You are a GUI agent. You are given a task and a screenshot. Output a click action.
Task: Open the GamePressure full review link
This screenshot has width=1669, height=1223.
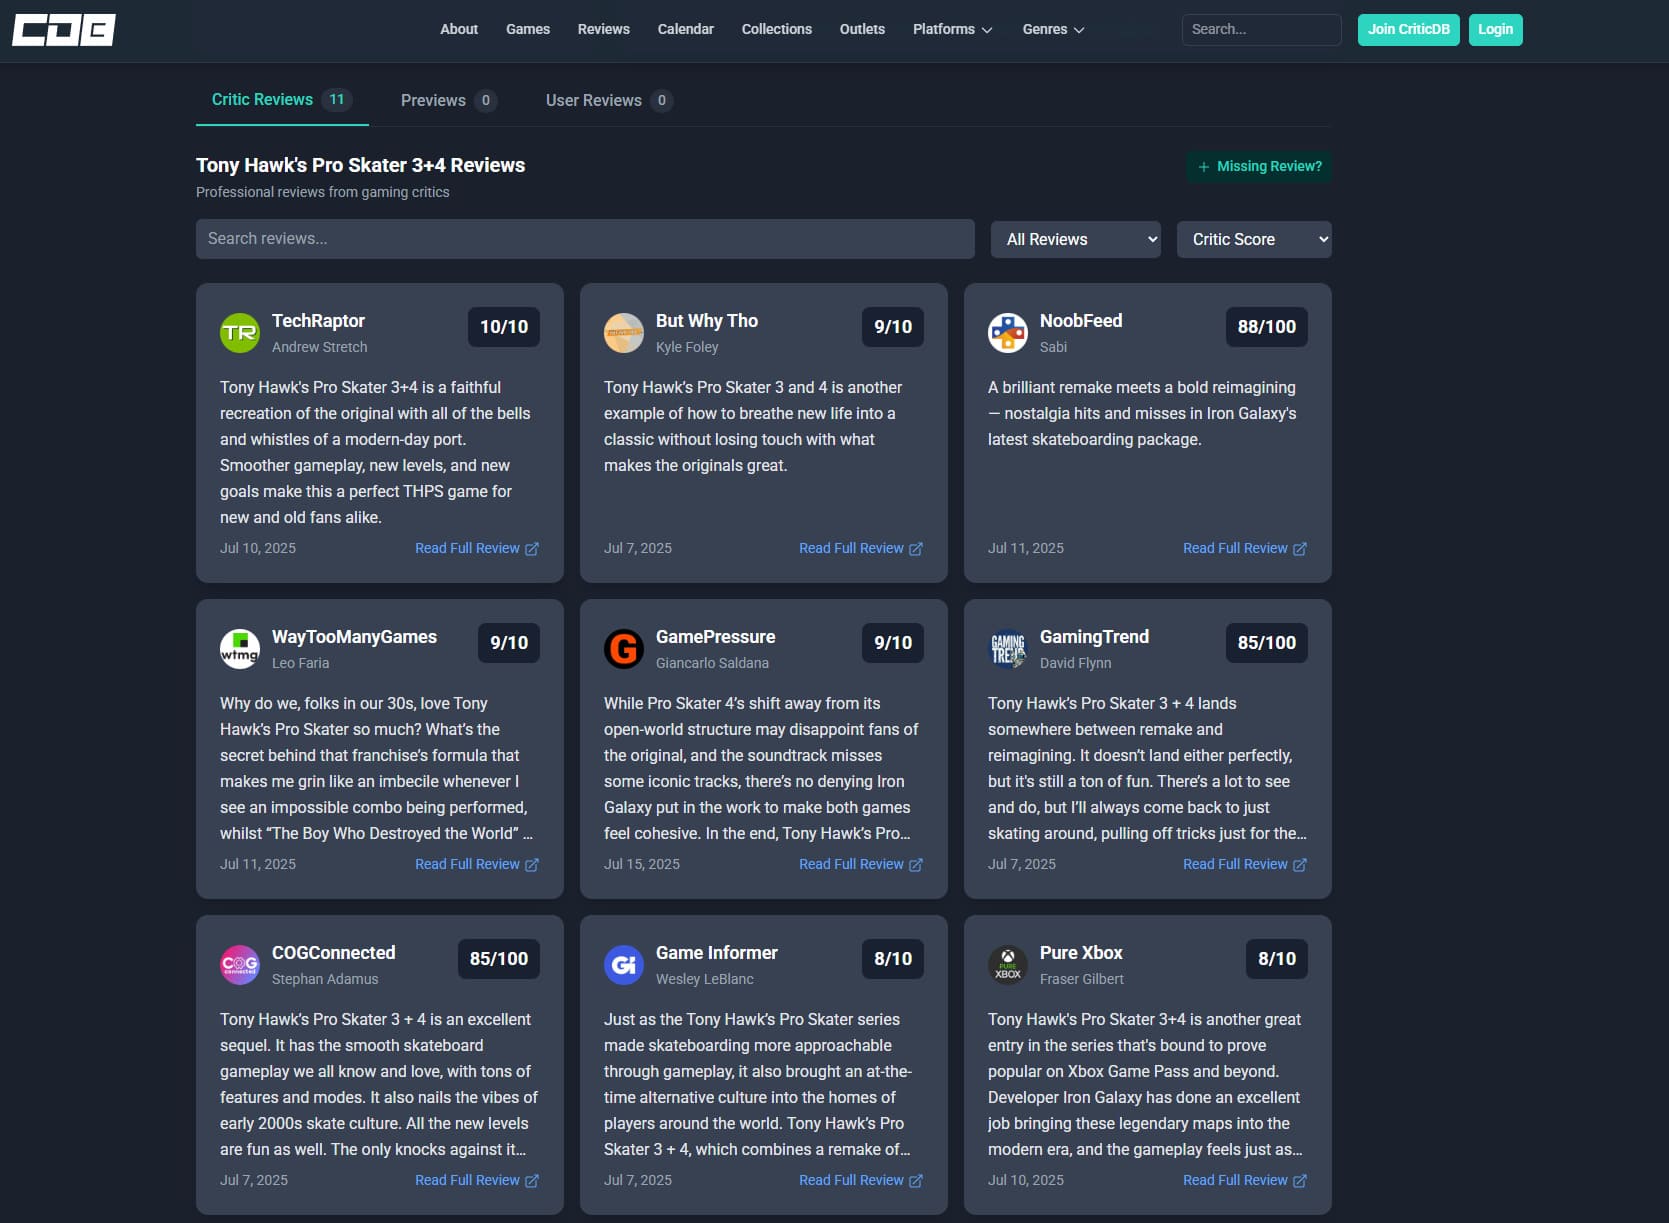point(861,864)
